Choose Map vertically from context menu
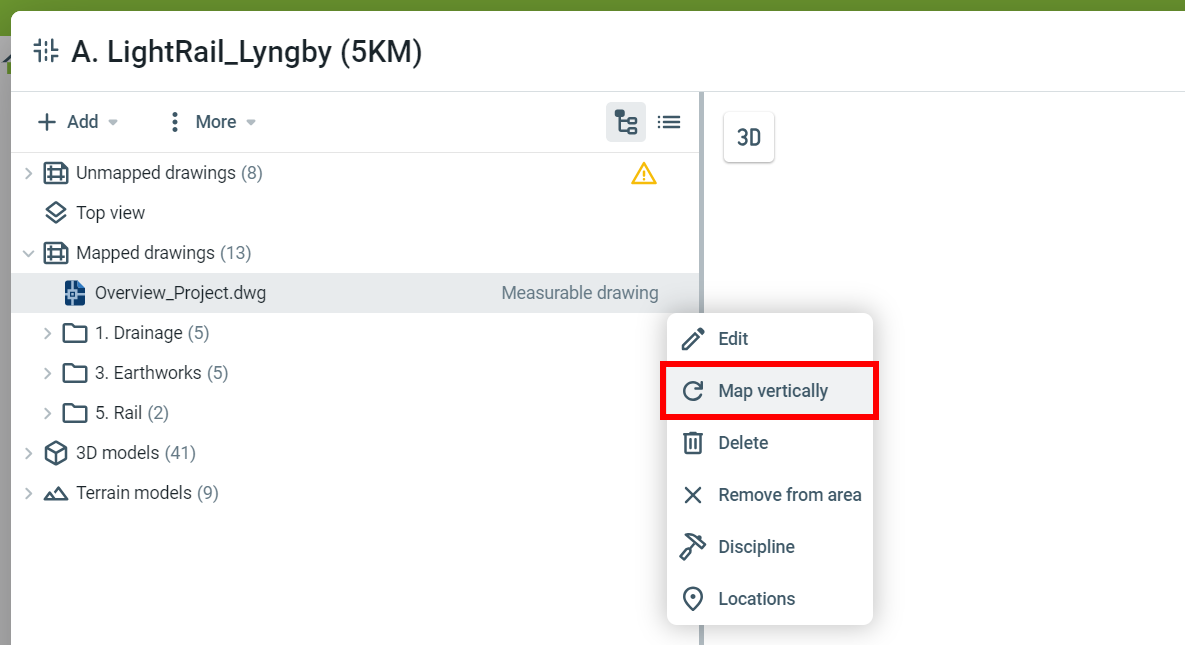 tap(770, 391)
